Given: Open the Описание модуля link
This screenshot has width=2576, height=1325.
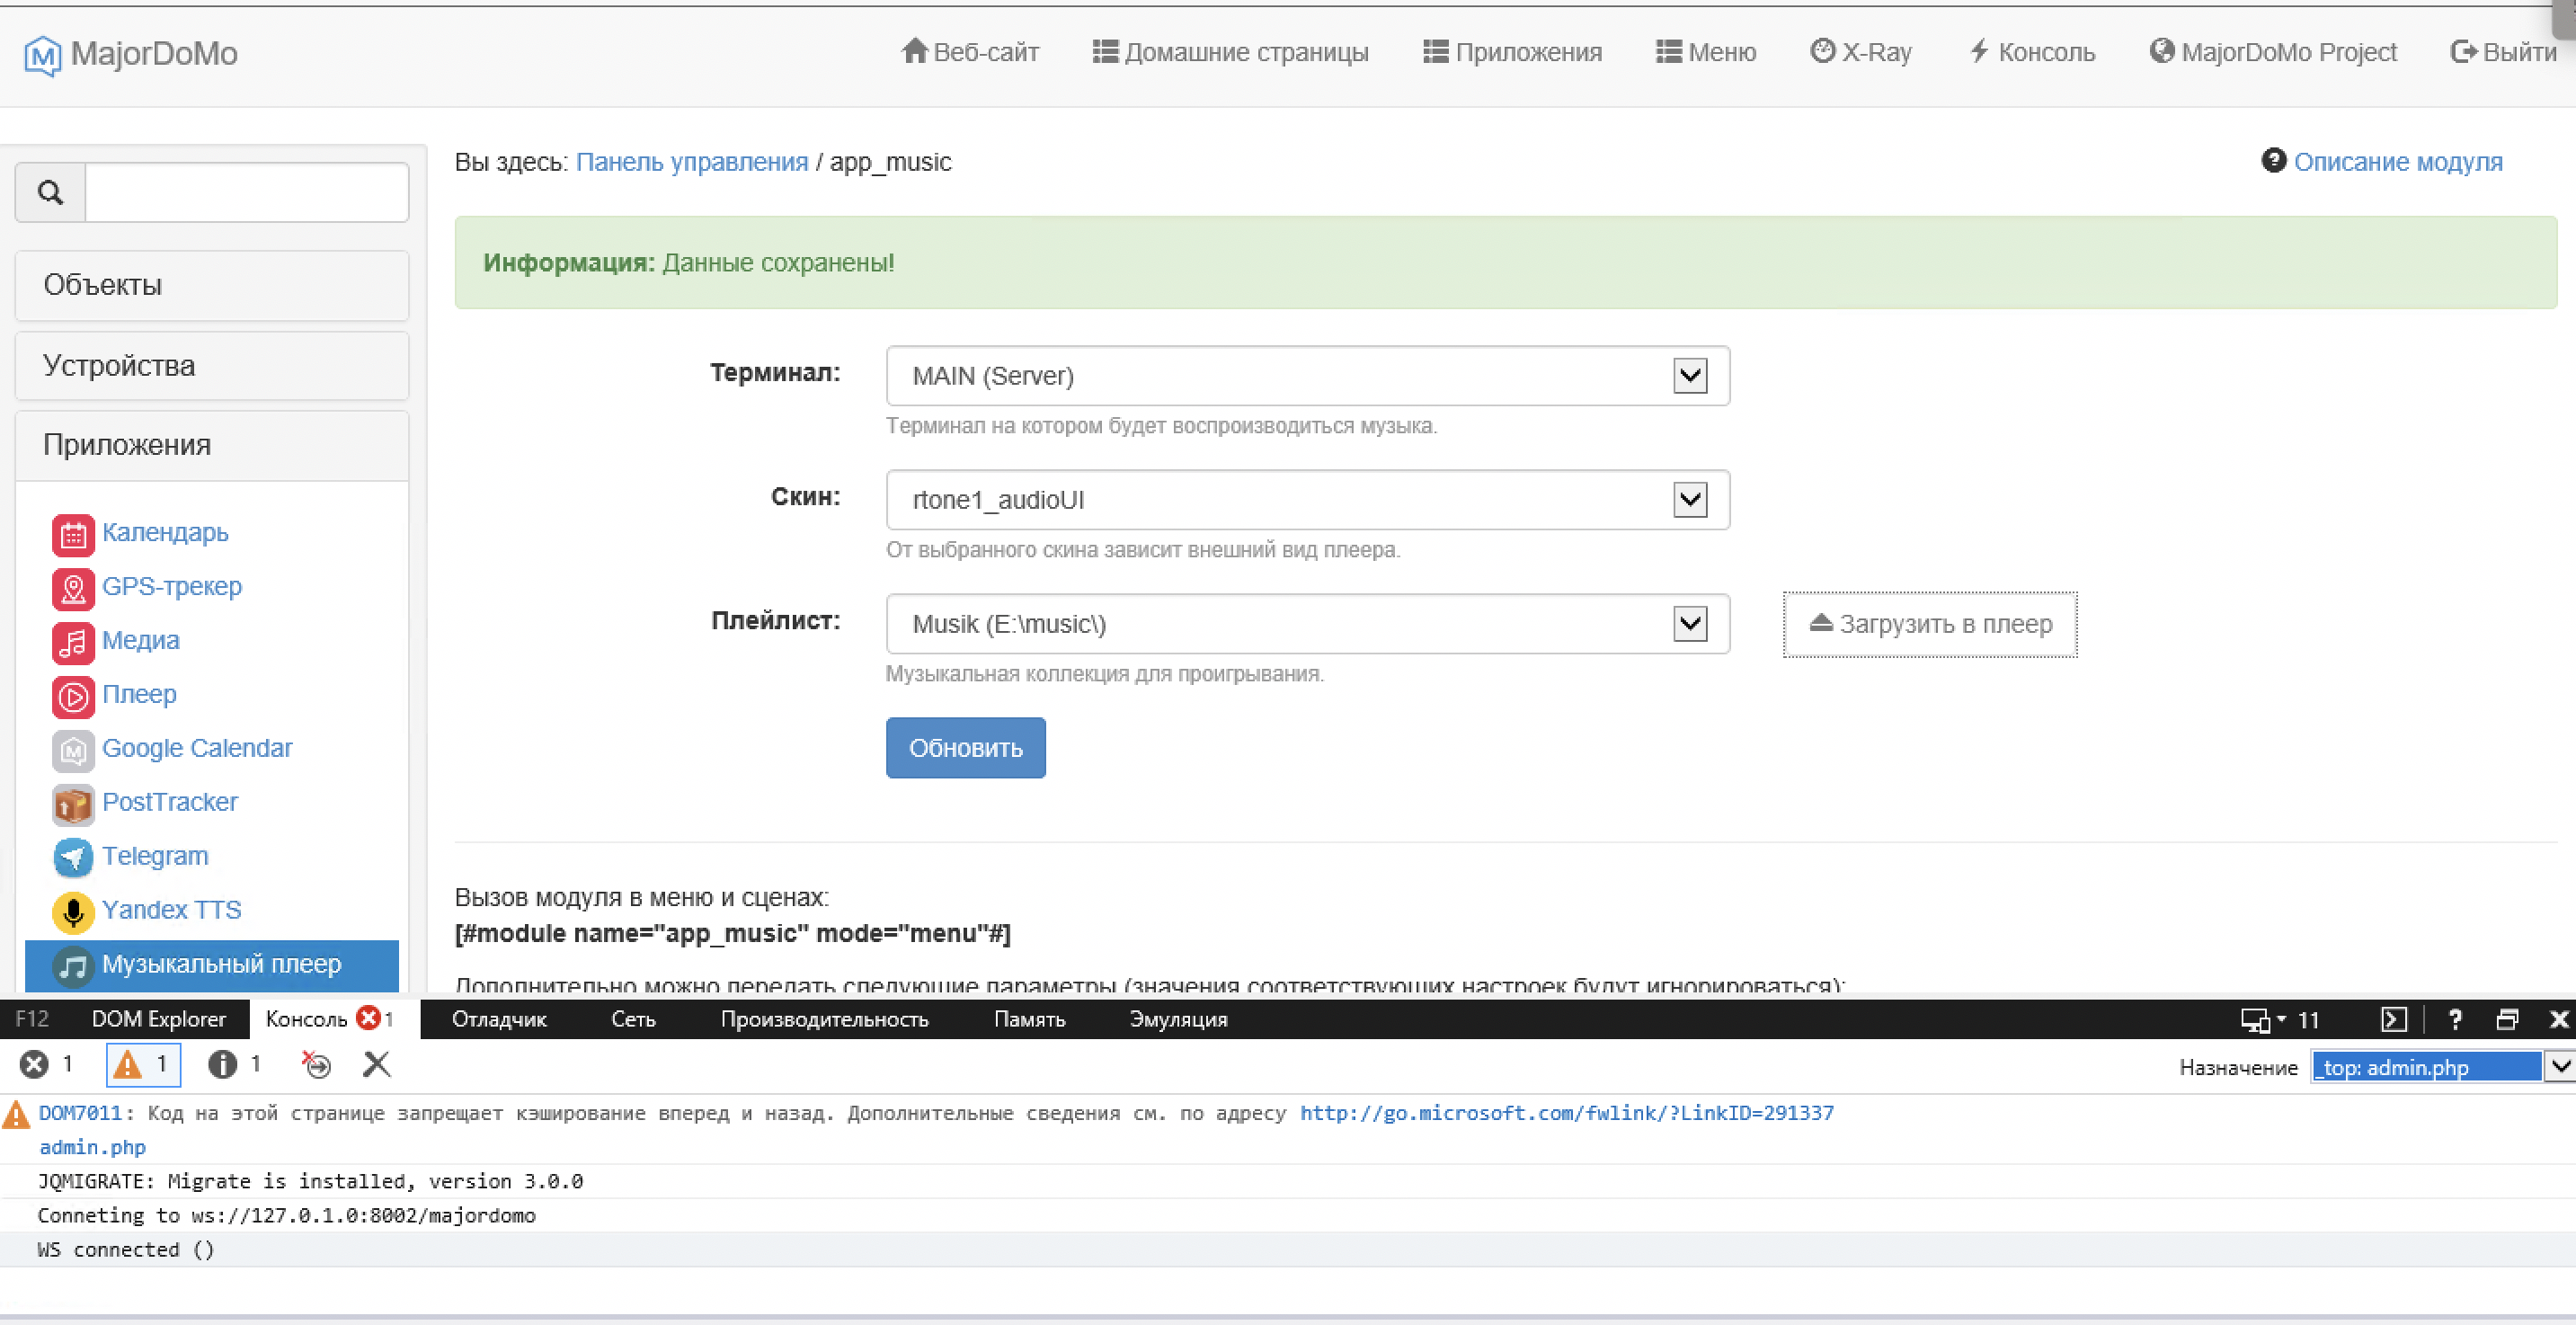Looking at the screenshot, I should tap(2397, 162).
